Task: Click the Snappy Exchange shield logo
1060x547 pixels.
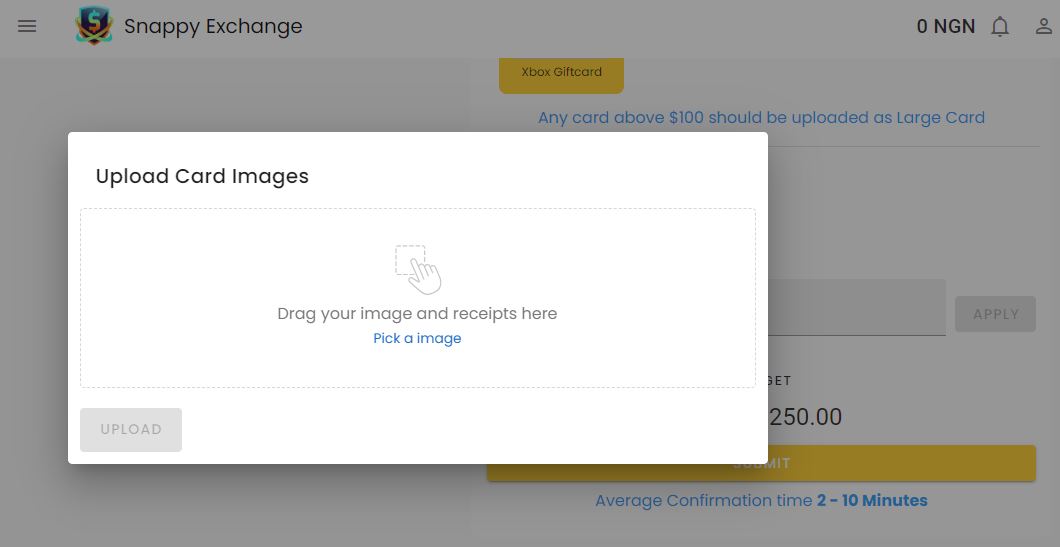Action: pos(94,26)
